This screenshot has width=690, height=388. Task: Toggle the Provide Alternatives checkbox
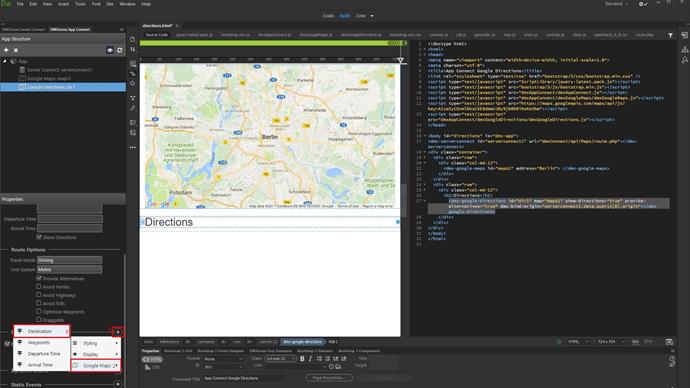39,278
